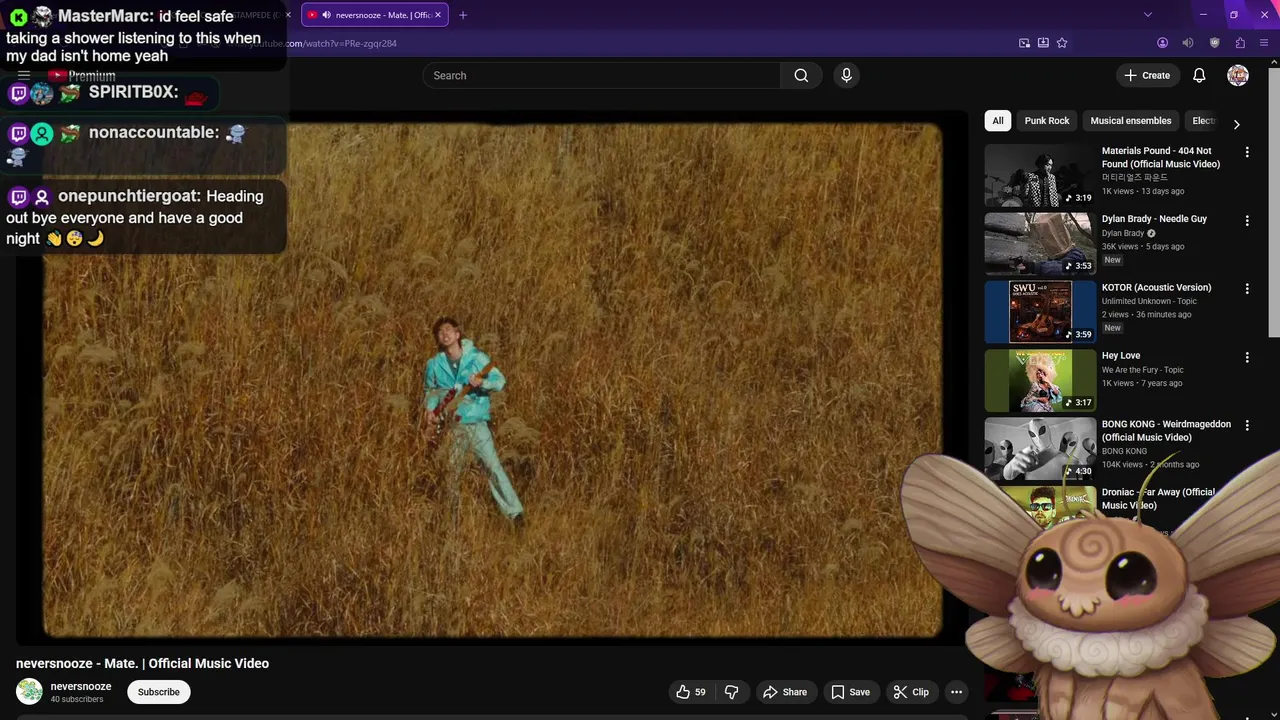Open options for KOTOR Acoustic Version

[x=1247, y=288]
